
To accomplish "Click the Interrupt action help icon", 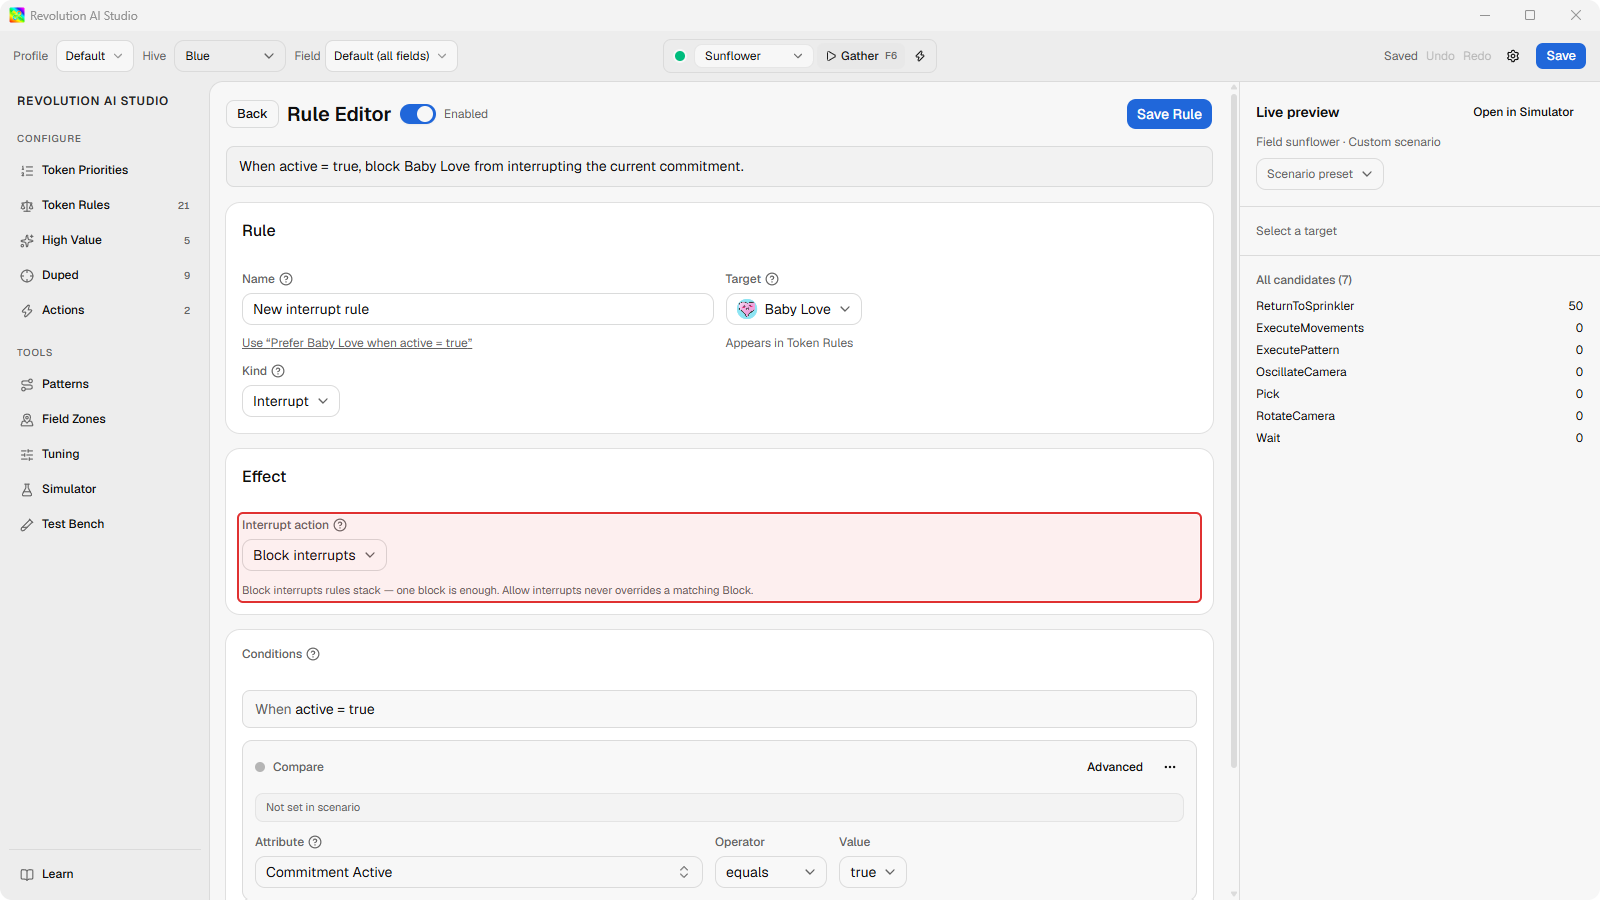I will [340, 525].
